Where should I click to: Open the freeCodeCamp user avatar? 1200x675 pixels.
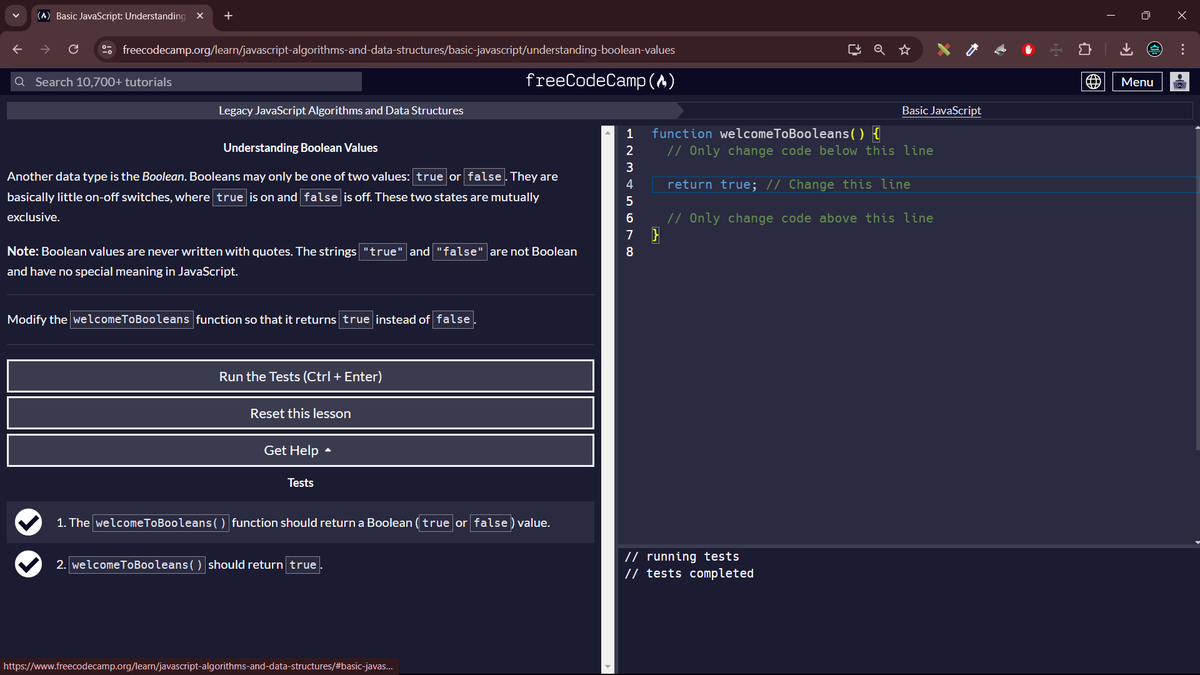pyautogui.click(x=1180, y=82)
